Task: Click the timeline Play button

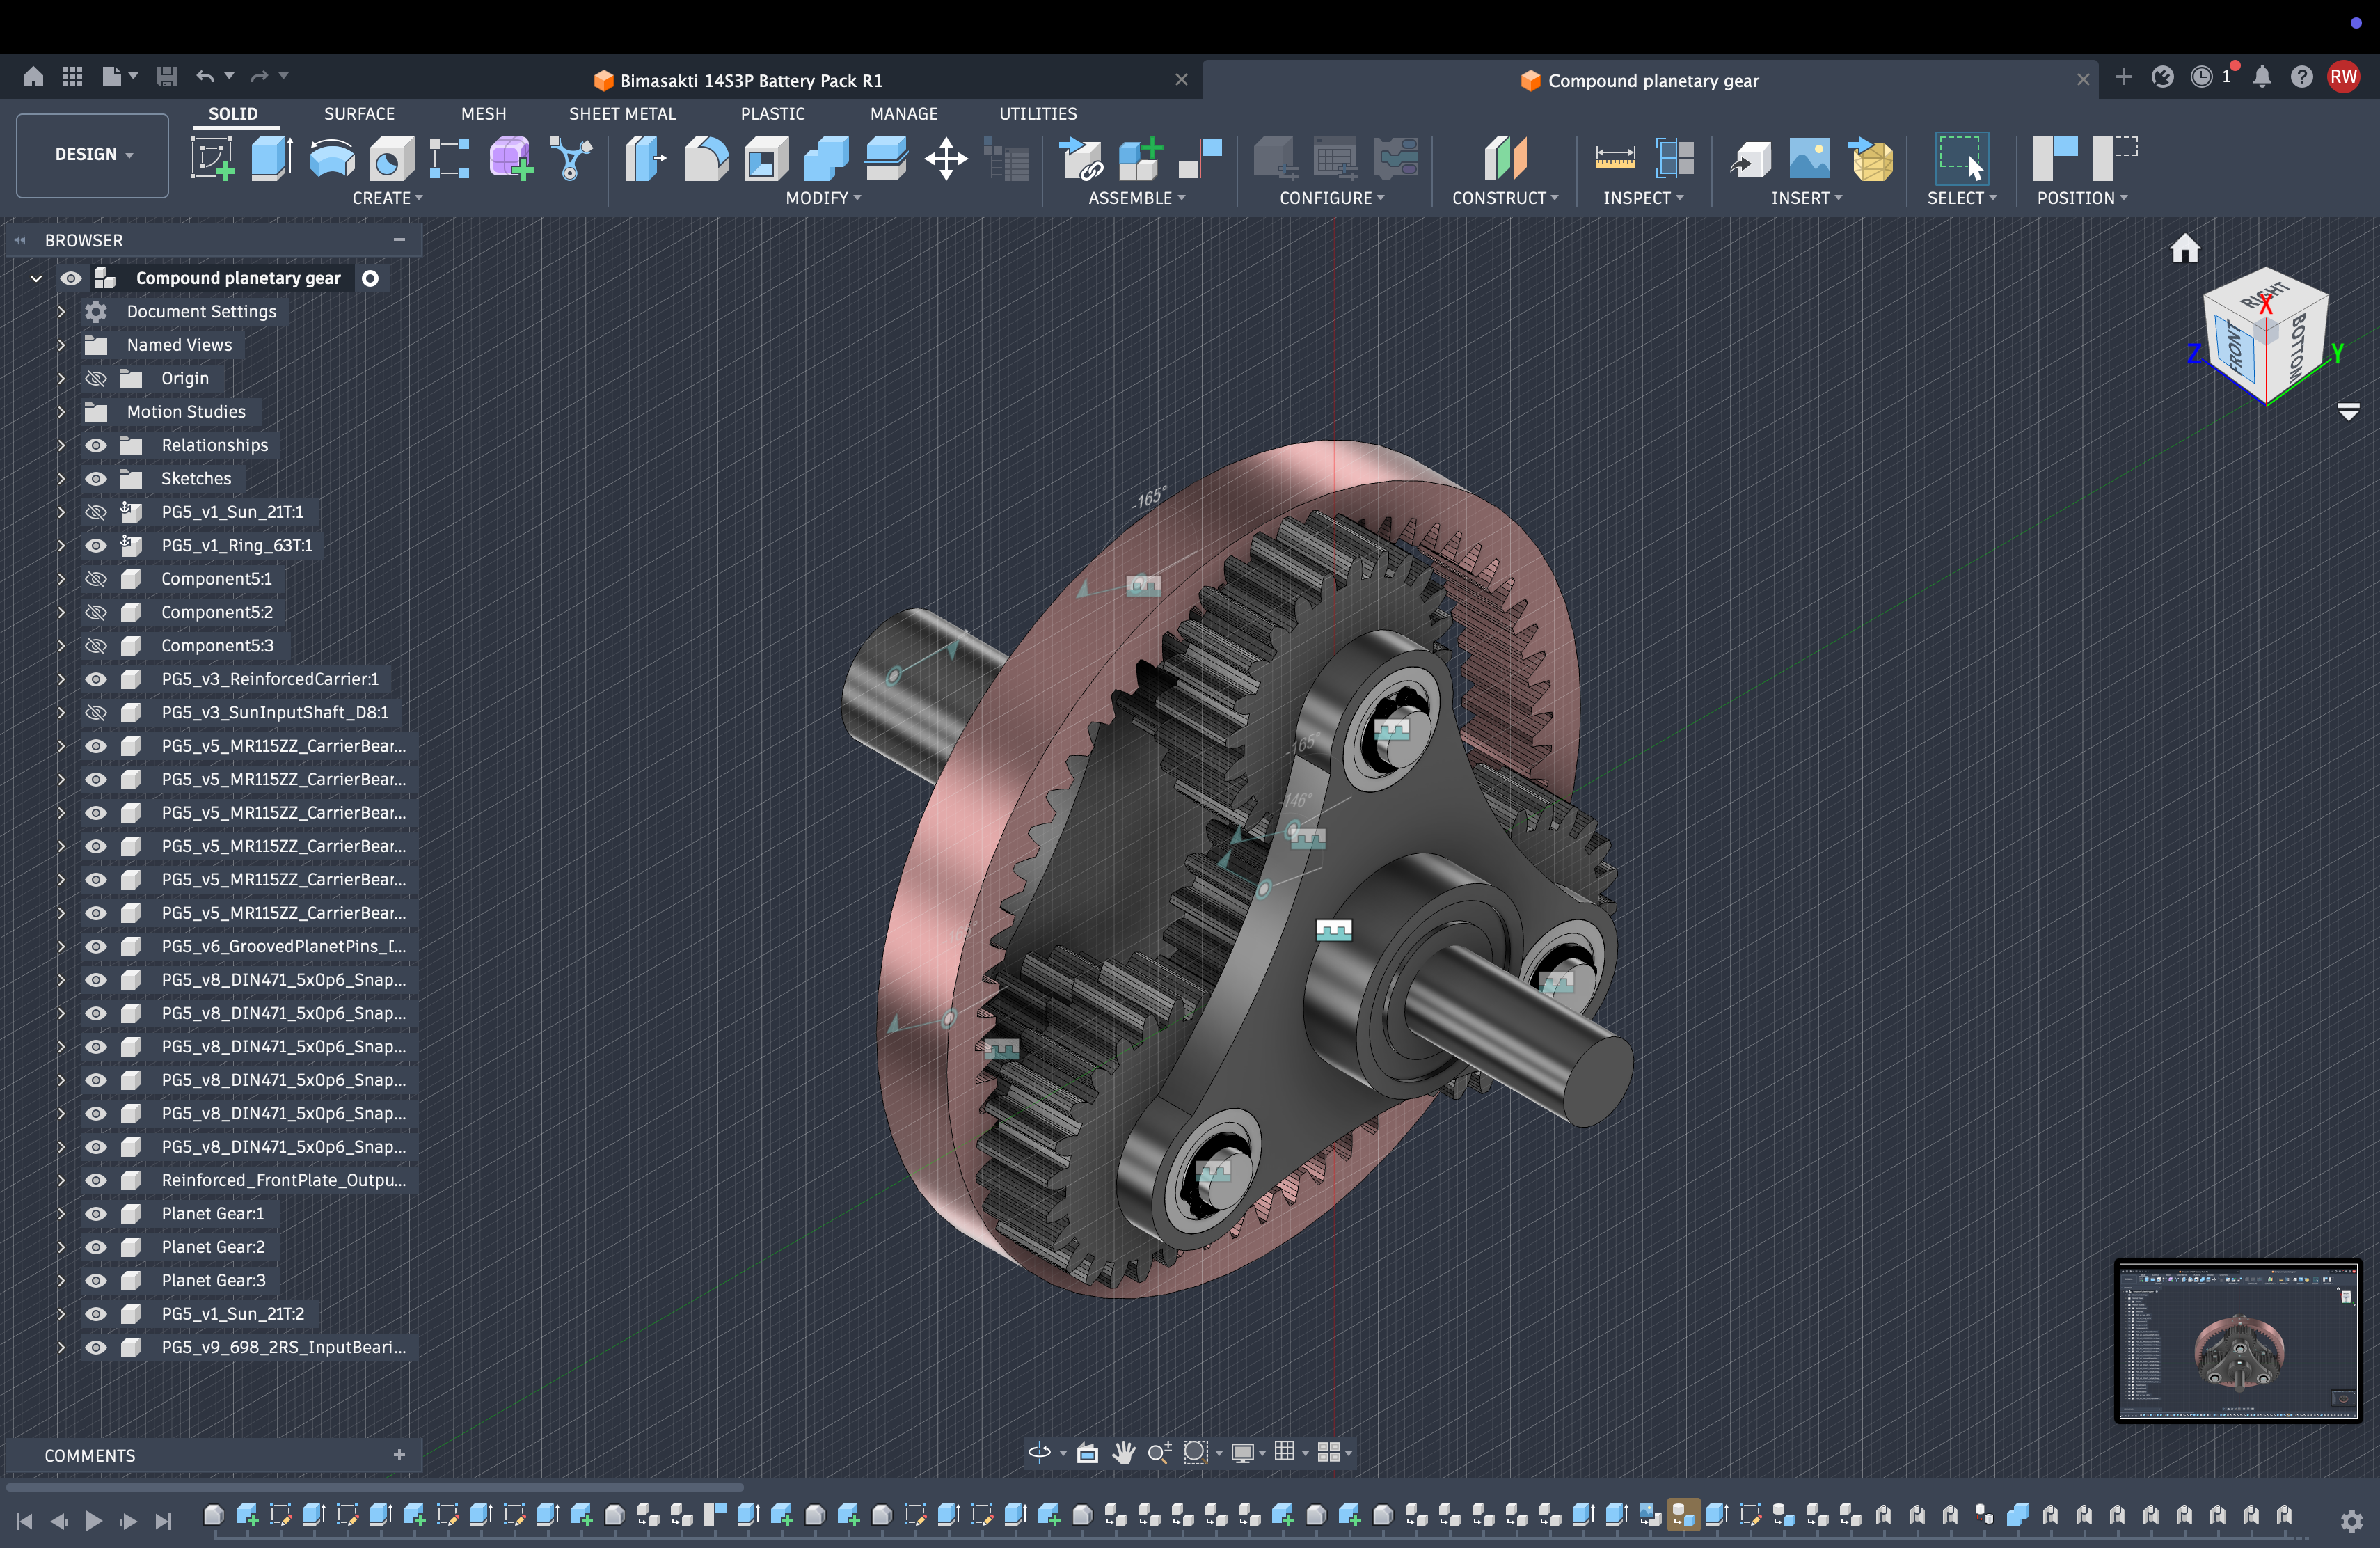Action: [93, 1521]
